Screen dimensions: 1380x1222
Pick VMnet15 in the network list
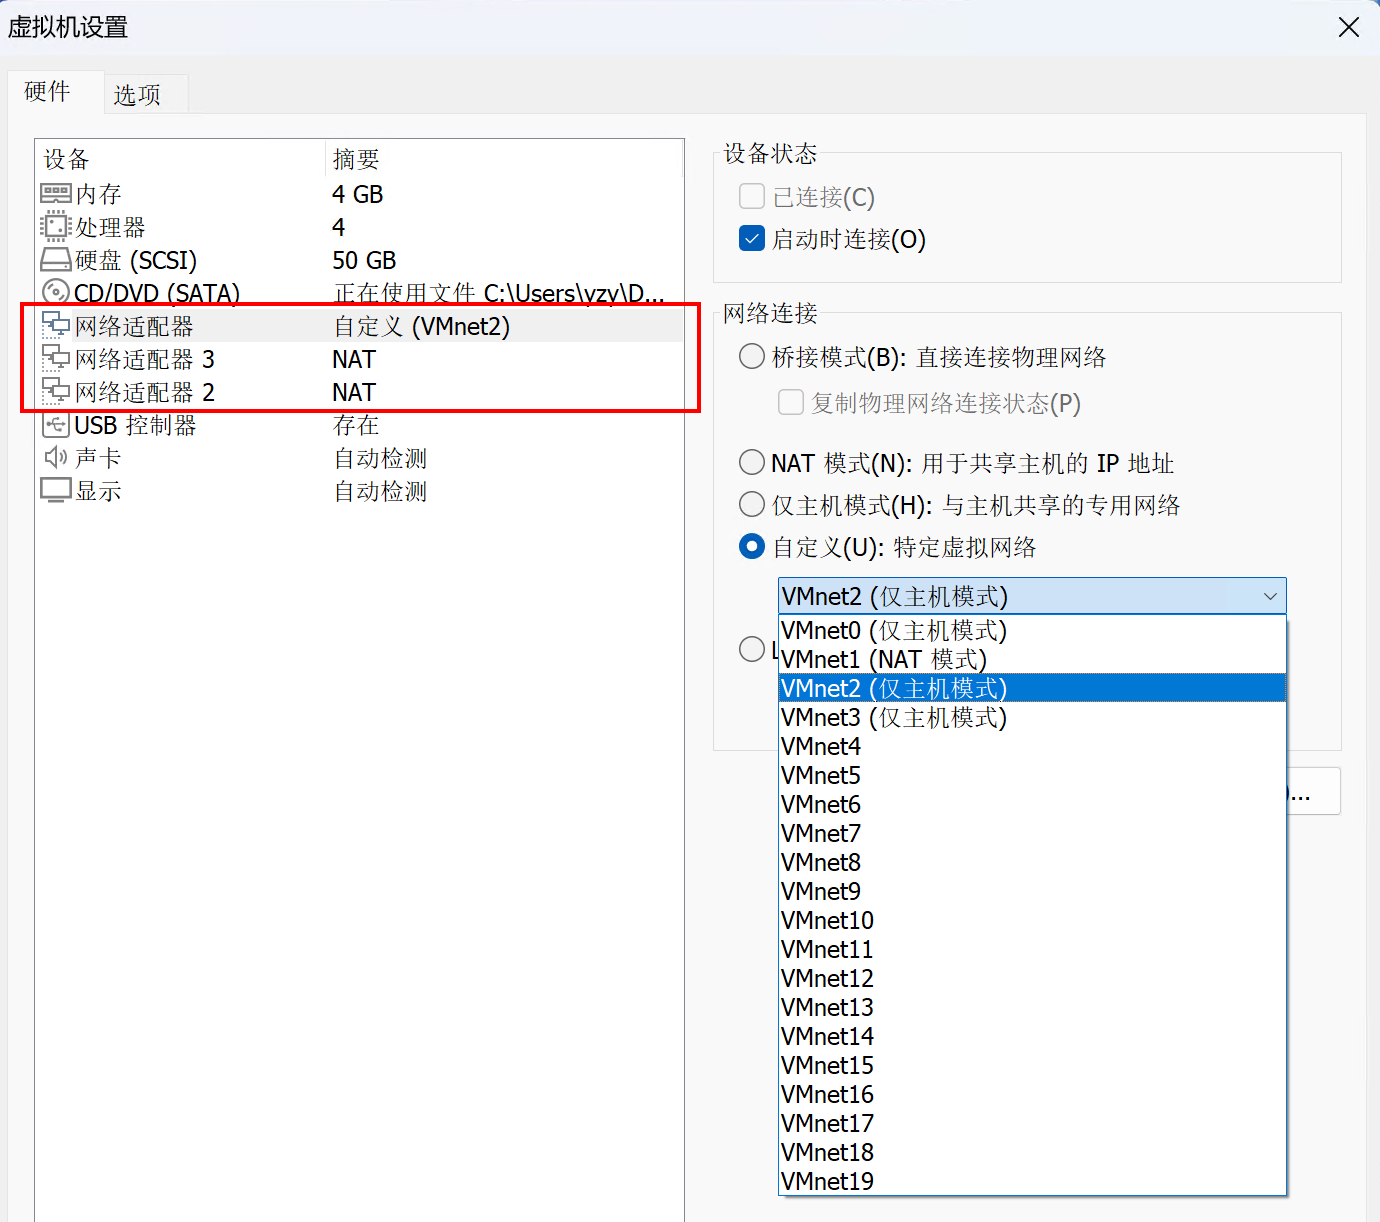(x=1032, y=1065)
